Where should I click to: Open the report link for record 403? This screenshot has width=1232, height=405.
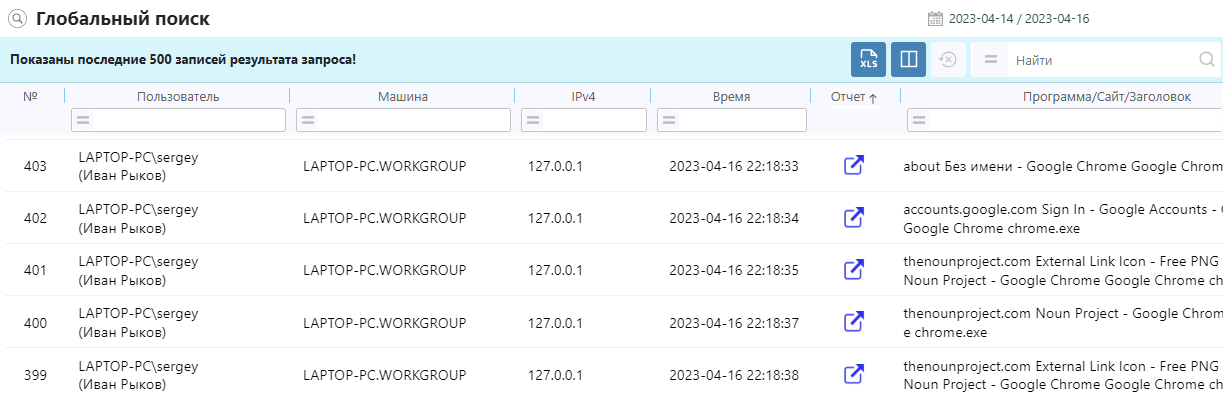(854, 166)
